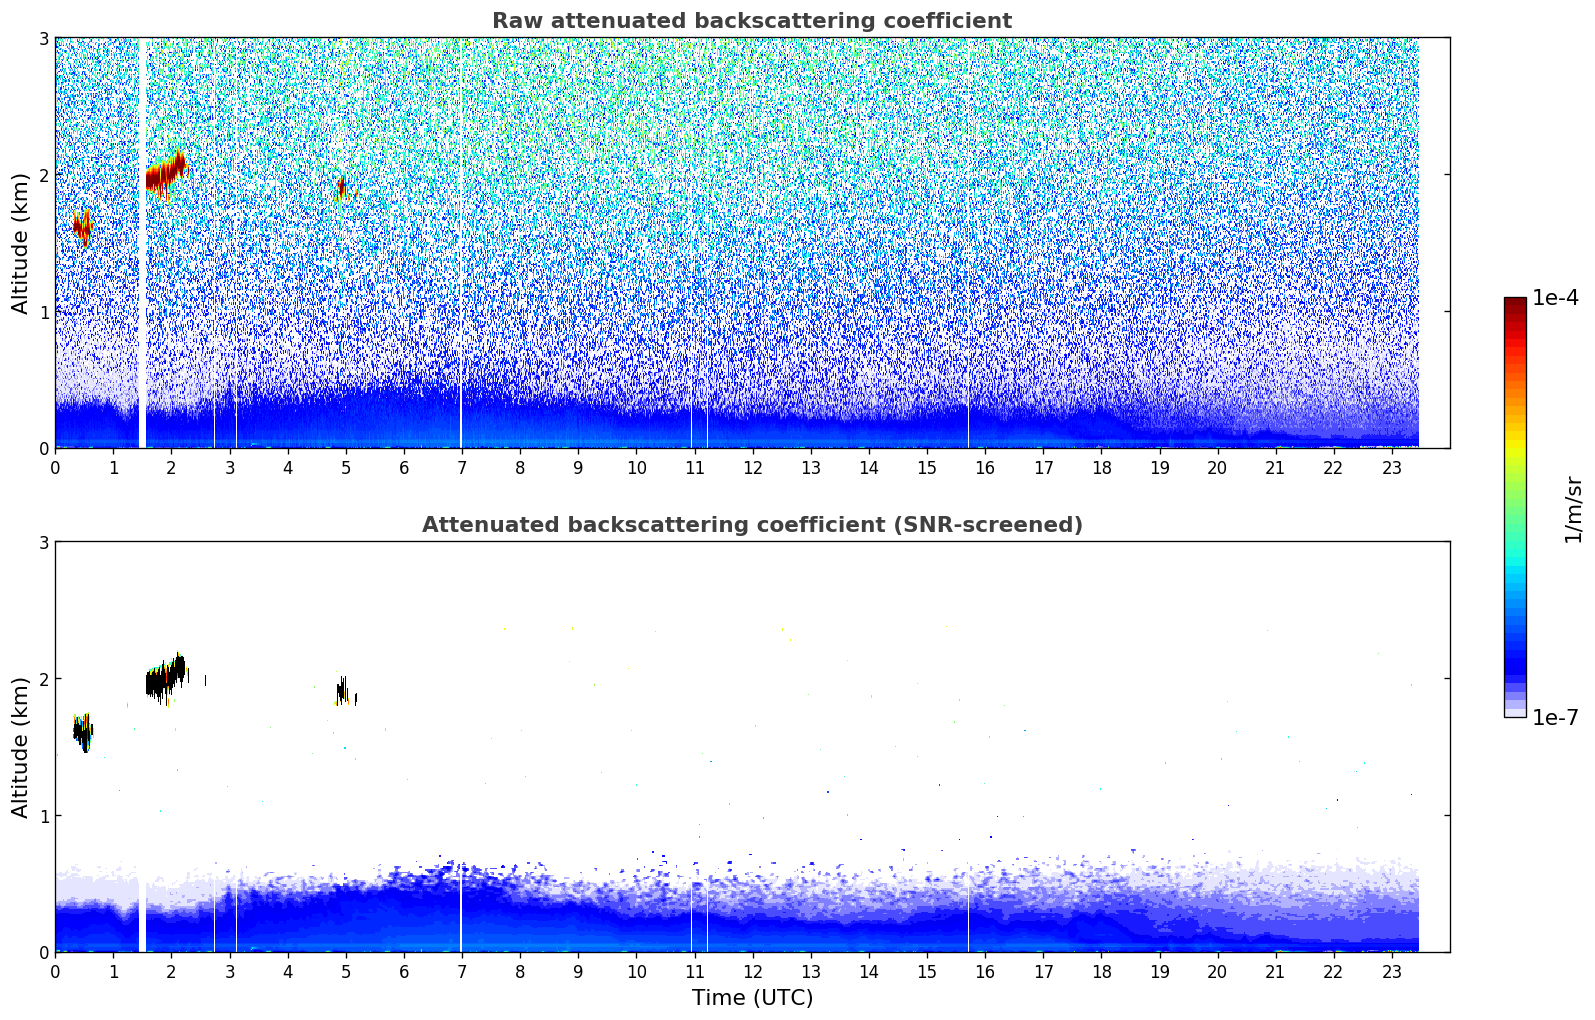Click the small cloud echo near 5 UTC in screened plot
Screen dimensions: 1595x1020
pyautogui.click(x=344, y=692)
